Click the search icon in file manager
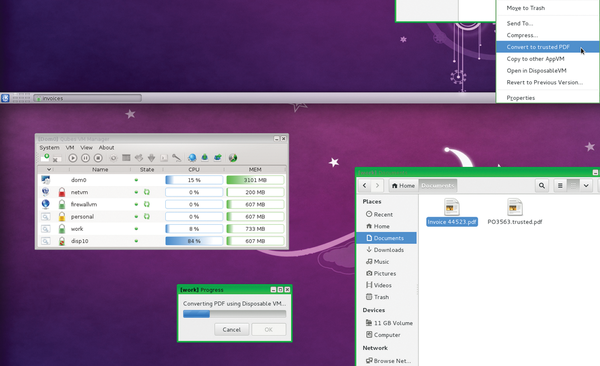 tap(542, 186)
